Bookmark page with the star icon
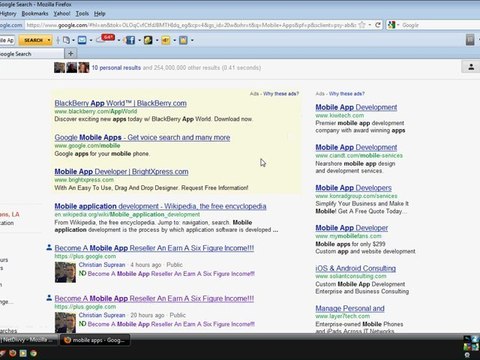 (x=362, y=25)
